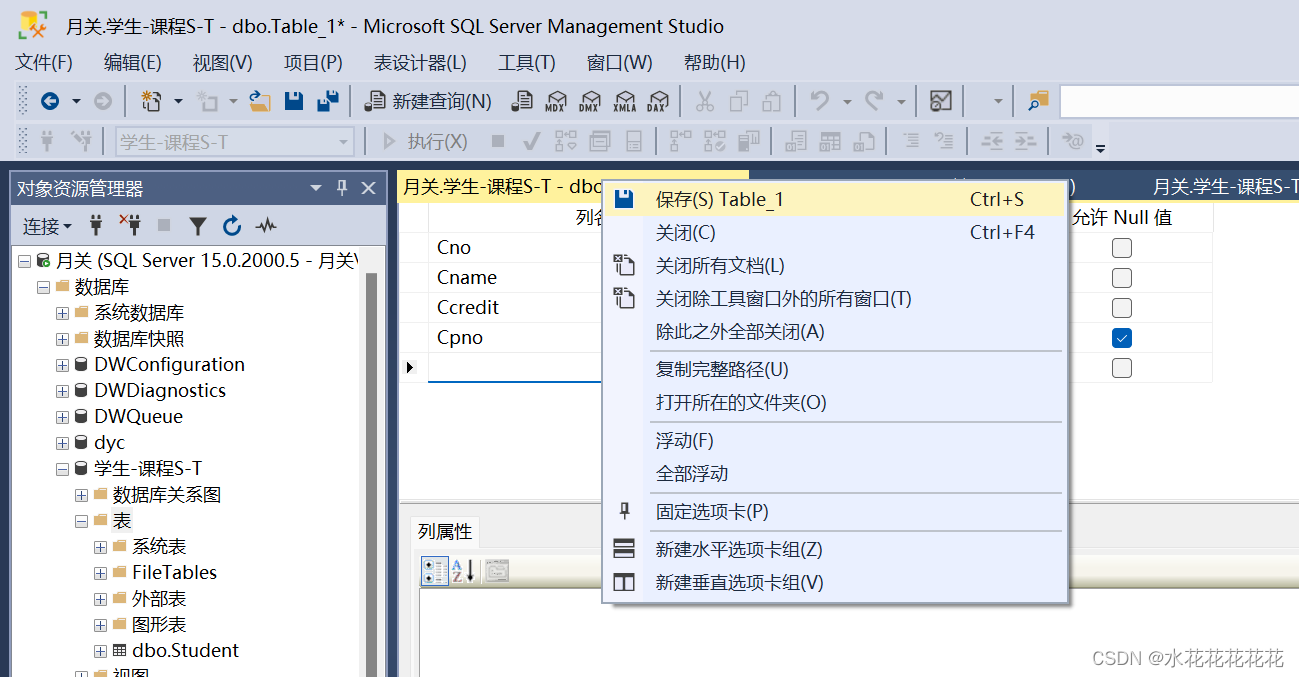Check Allow Null for the Cno row

1122,247
